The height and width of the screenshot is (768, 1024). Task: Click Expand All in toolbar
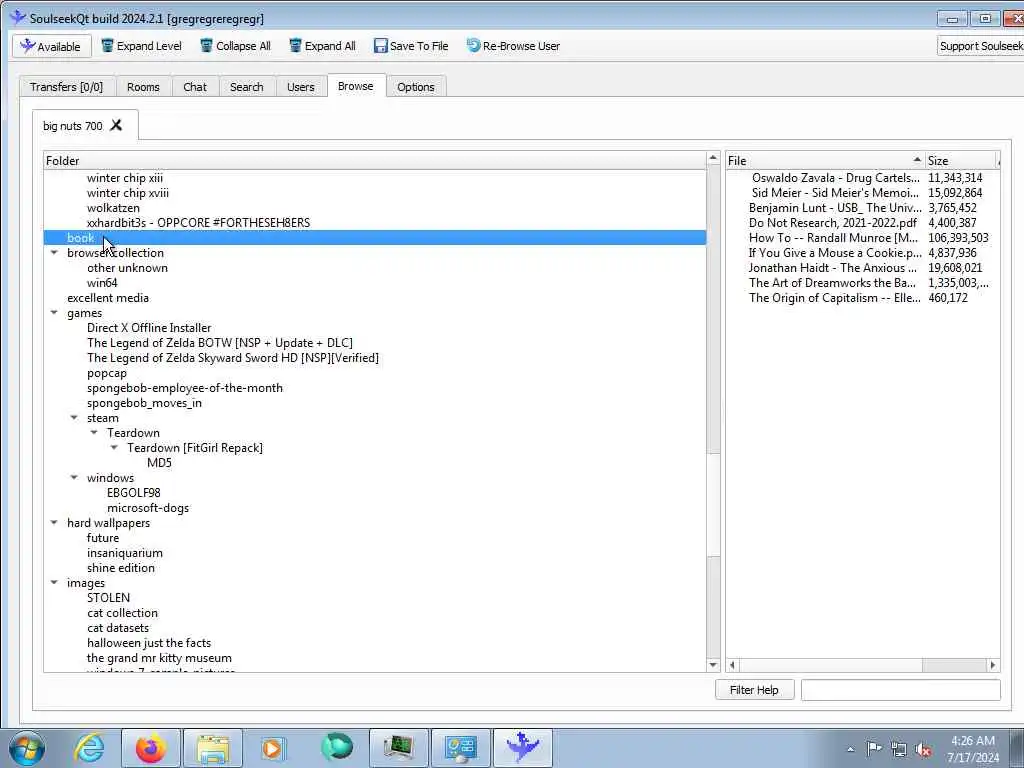[x=323, y=46]
